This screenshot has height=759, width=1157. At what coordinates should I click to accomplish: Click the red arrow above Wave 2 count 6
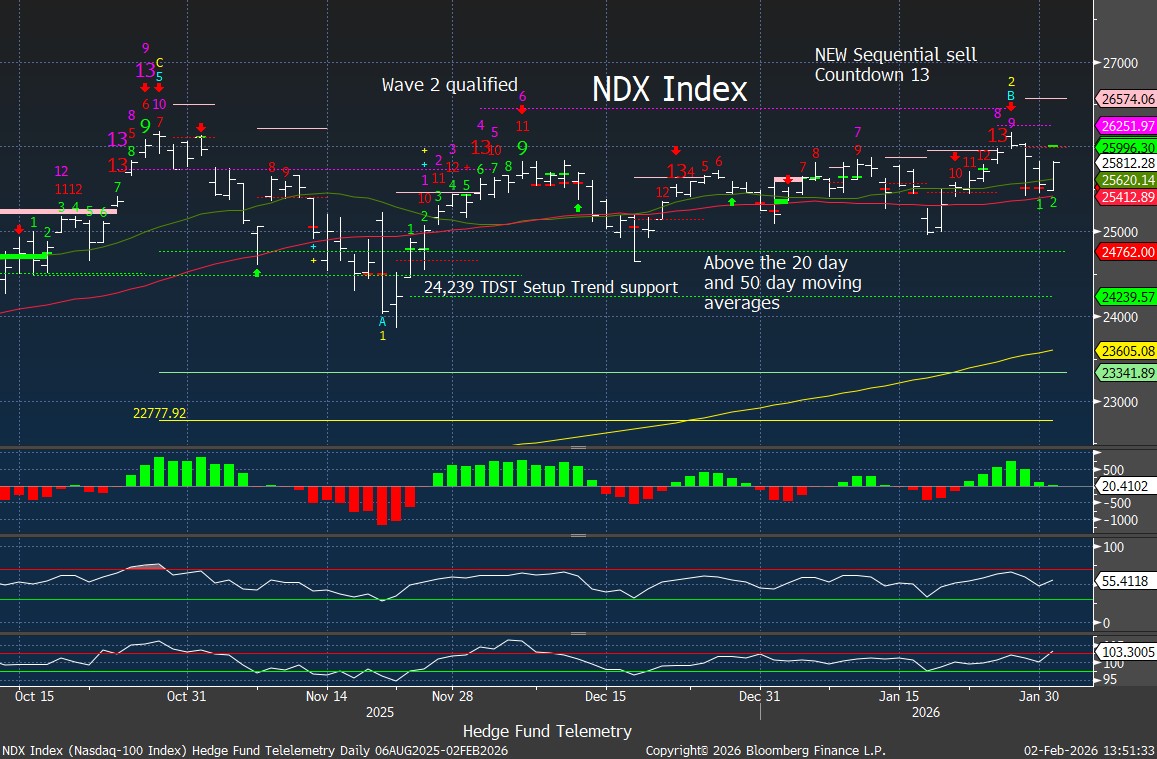[x=522, y=109]
